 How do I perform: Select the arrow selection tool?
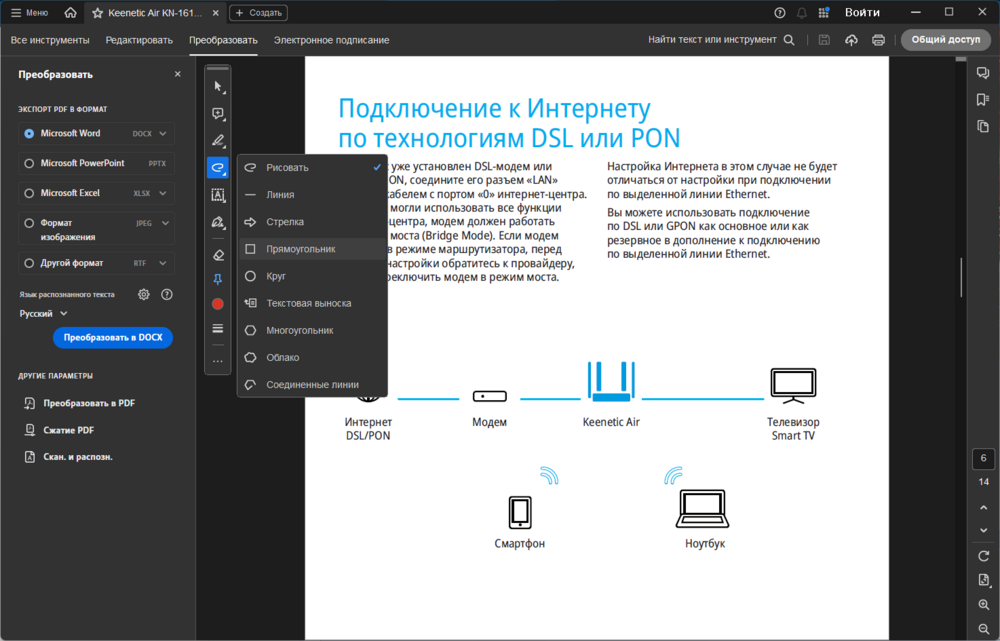218,87
